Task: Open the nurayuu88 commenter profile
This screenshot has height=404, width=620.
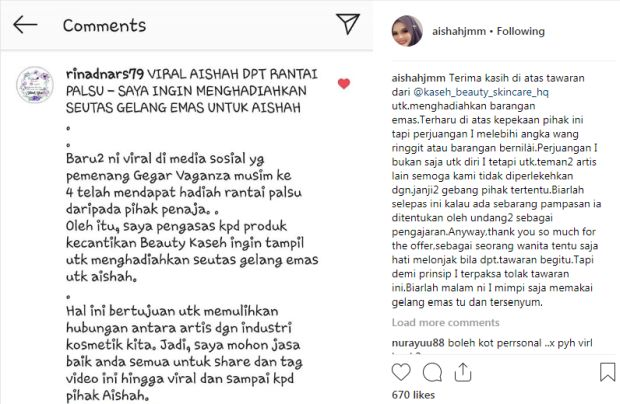Action: click(418, 343)
